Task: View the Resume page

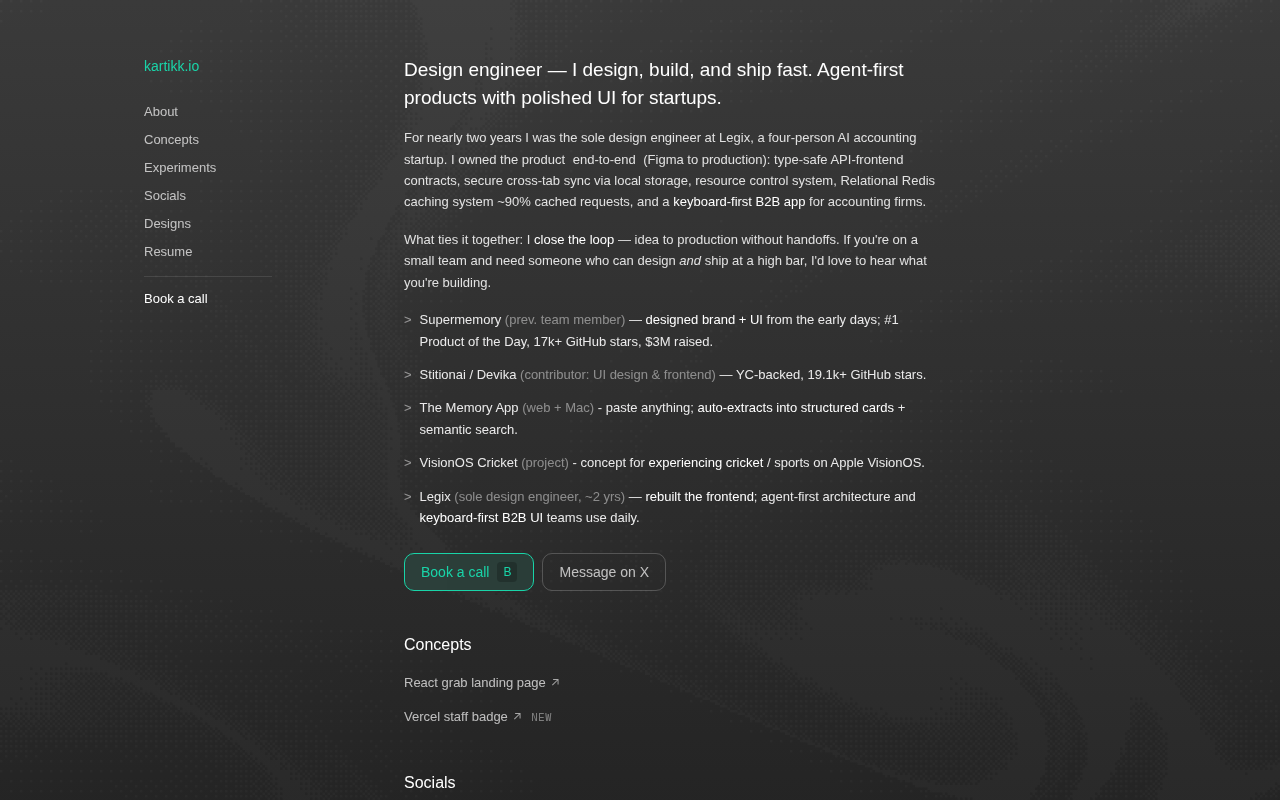Action: point(168,252)
